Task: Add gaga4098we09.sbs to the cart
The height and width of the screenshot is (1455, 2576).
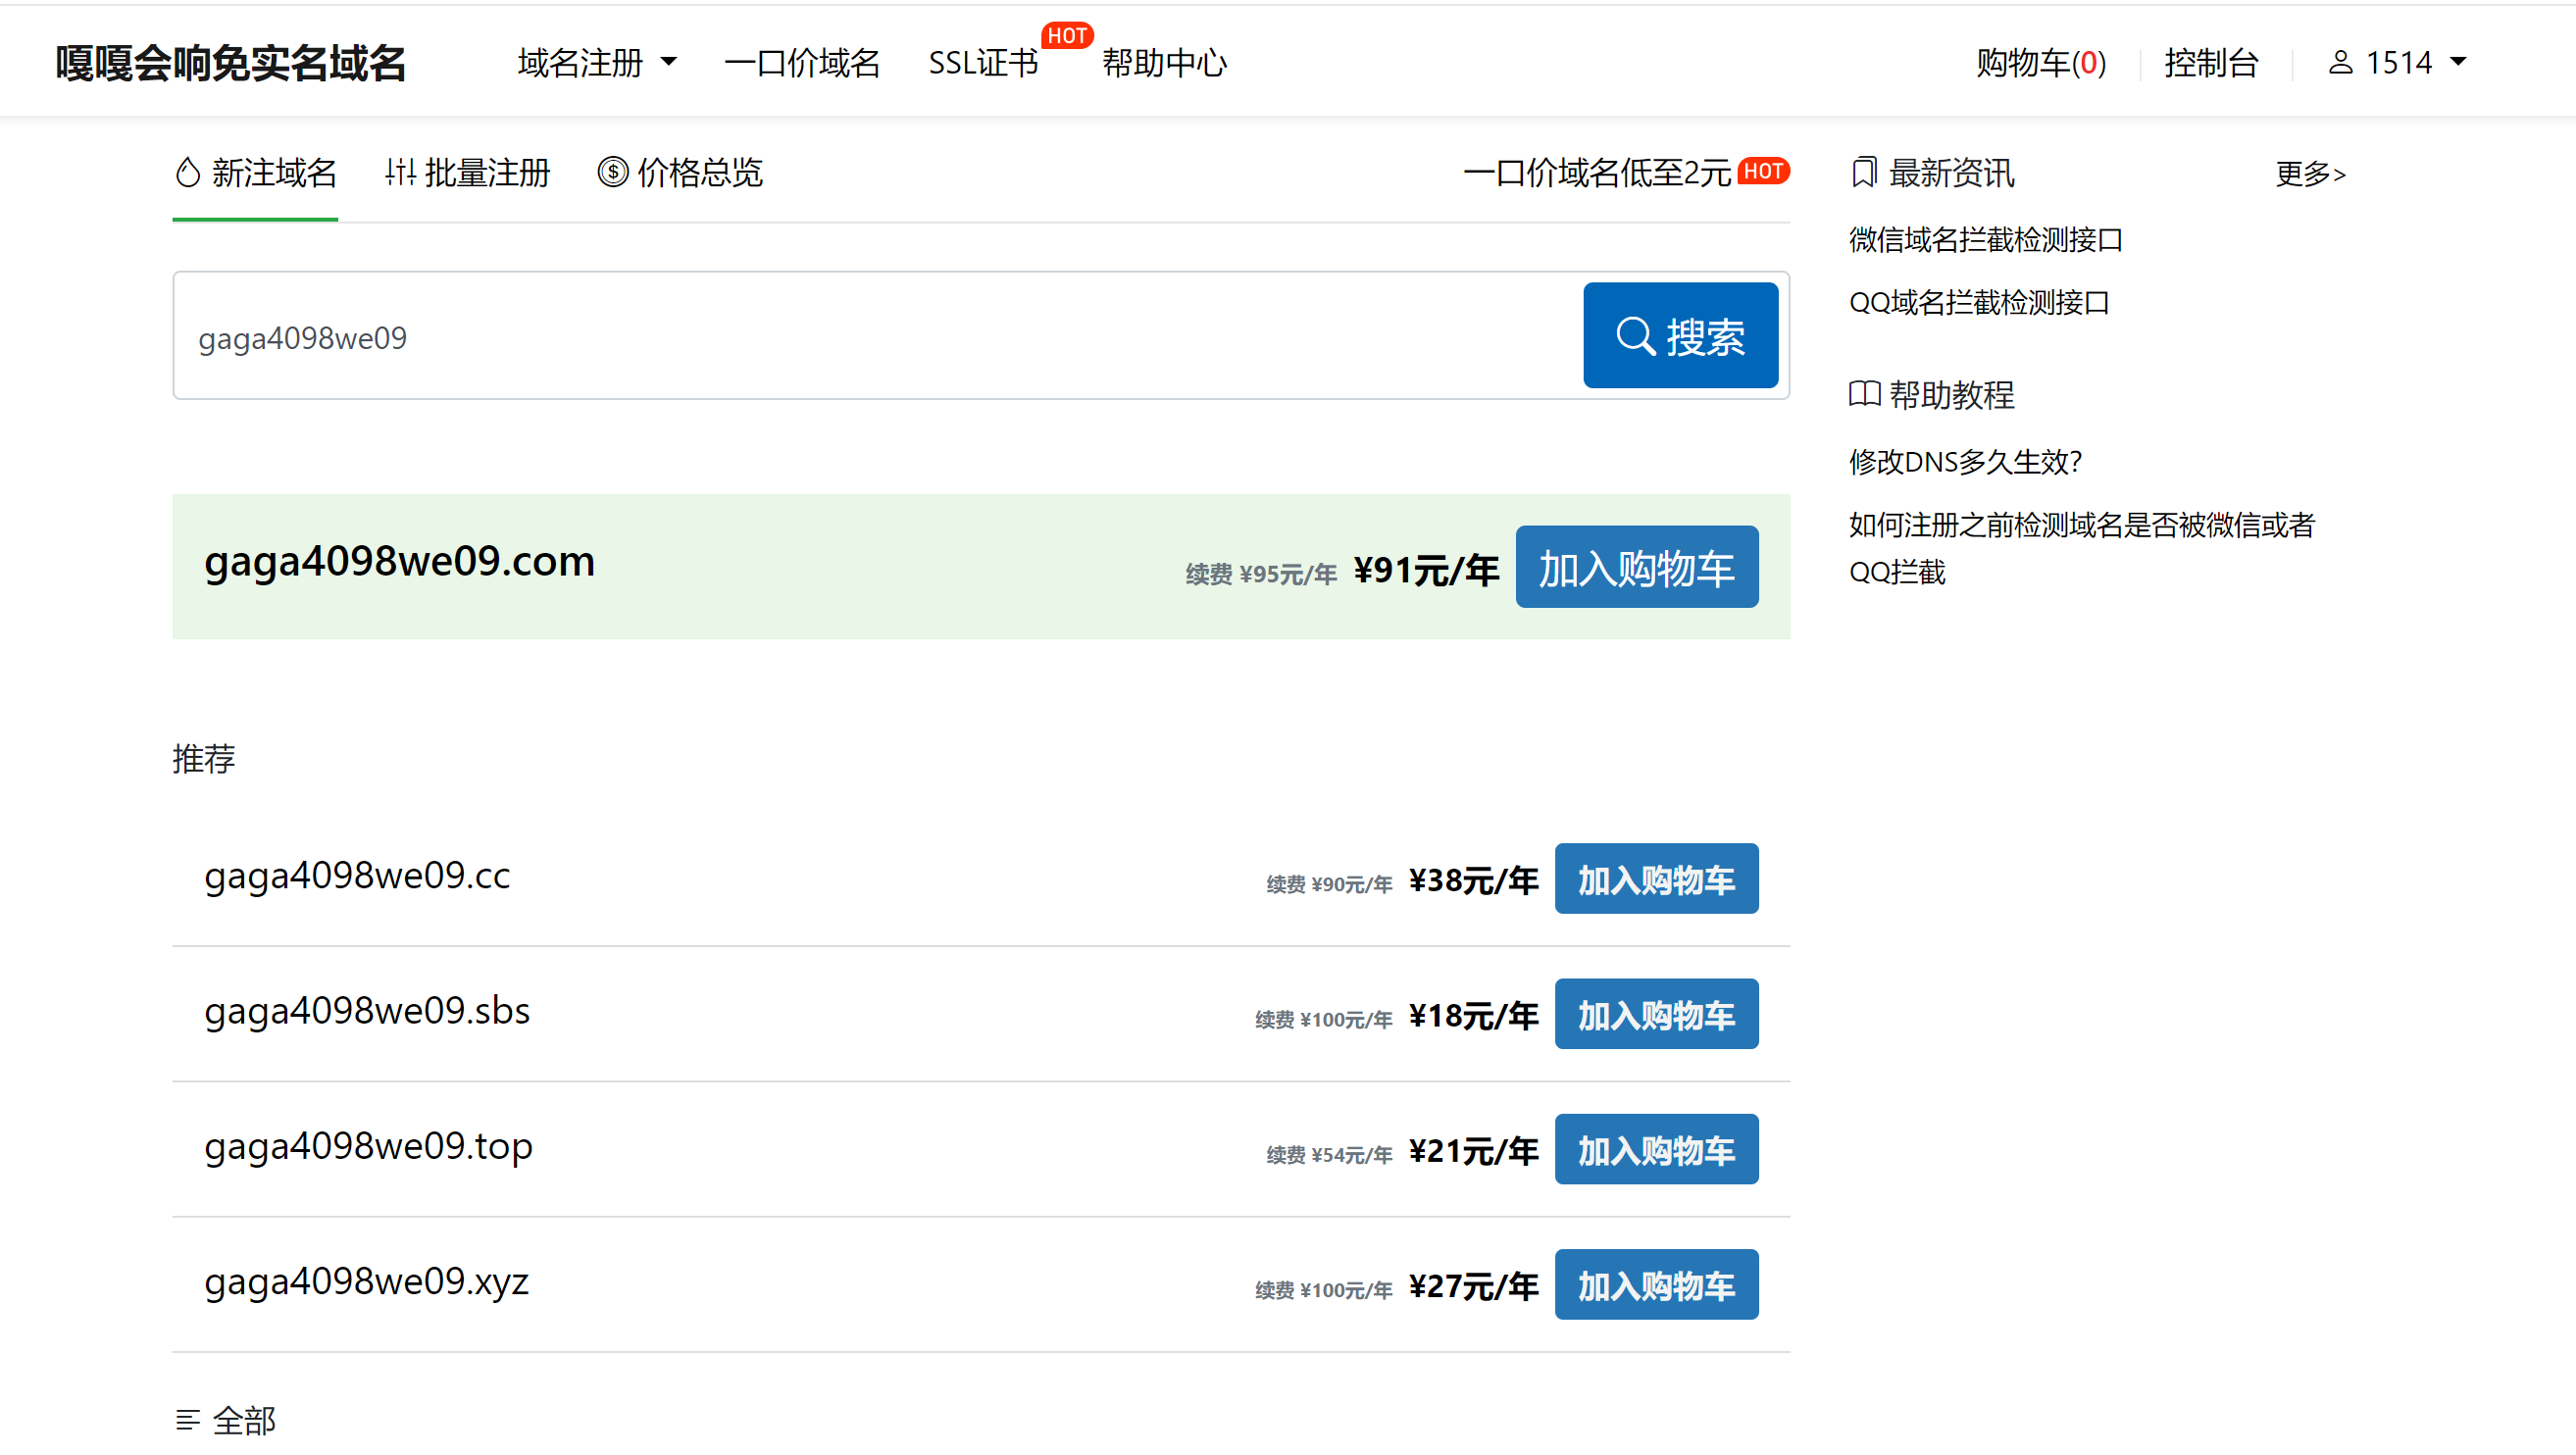Action: pyautogui.click(x=1657, y=1014)
